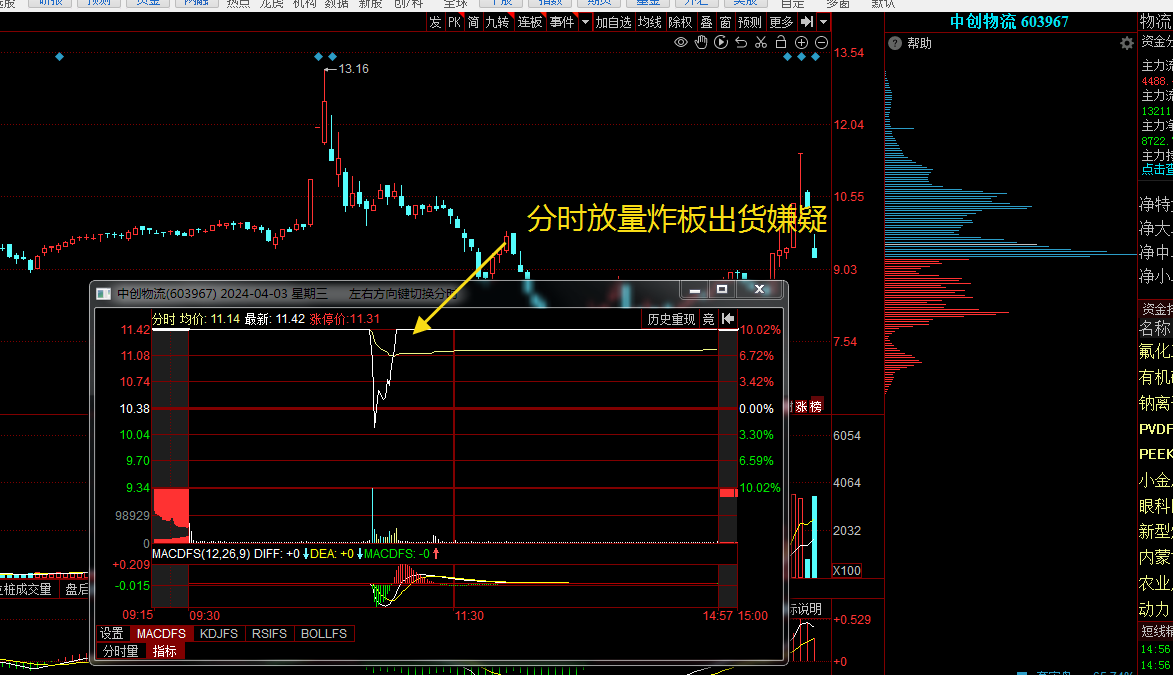Image resolution: width=1173 pixels, height=675 pixels.
Task: Click the X100 volume unit label
Action: point(847,570)
